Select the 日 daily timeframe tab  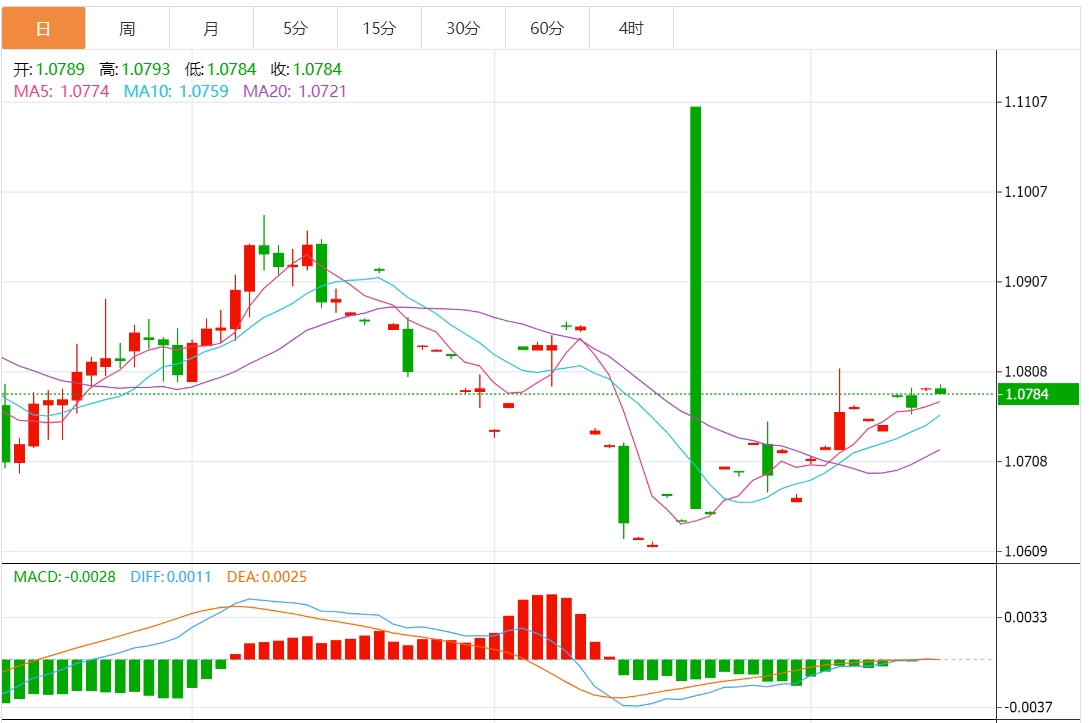[43, 28]
